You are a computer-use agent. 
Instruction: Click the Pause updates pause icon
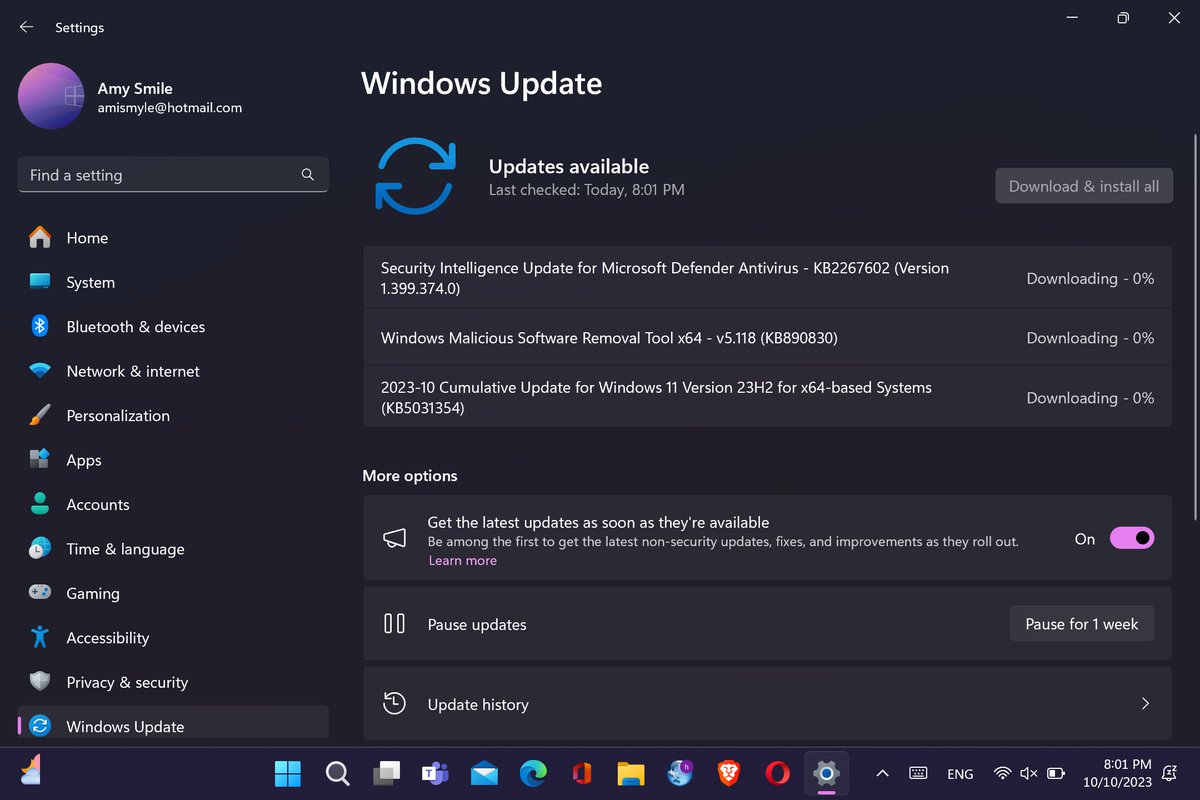394,624
